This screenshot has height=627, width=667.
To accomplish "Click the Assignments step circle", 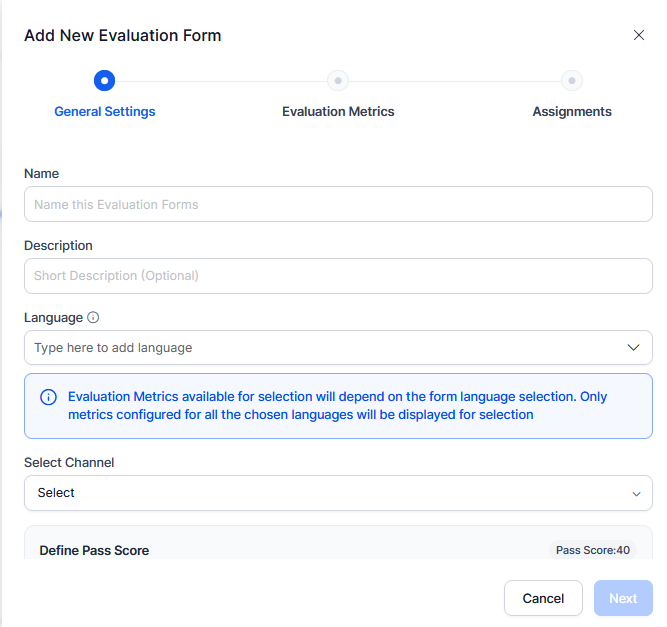I will tap(572, 80).
